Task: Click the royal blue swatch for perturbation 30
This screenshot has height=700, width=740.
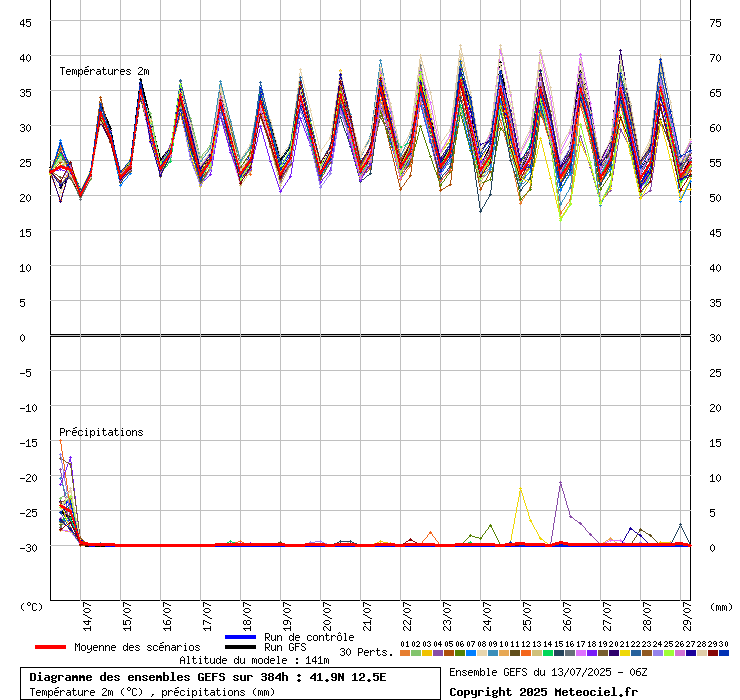Action: click(723, 653)
